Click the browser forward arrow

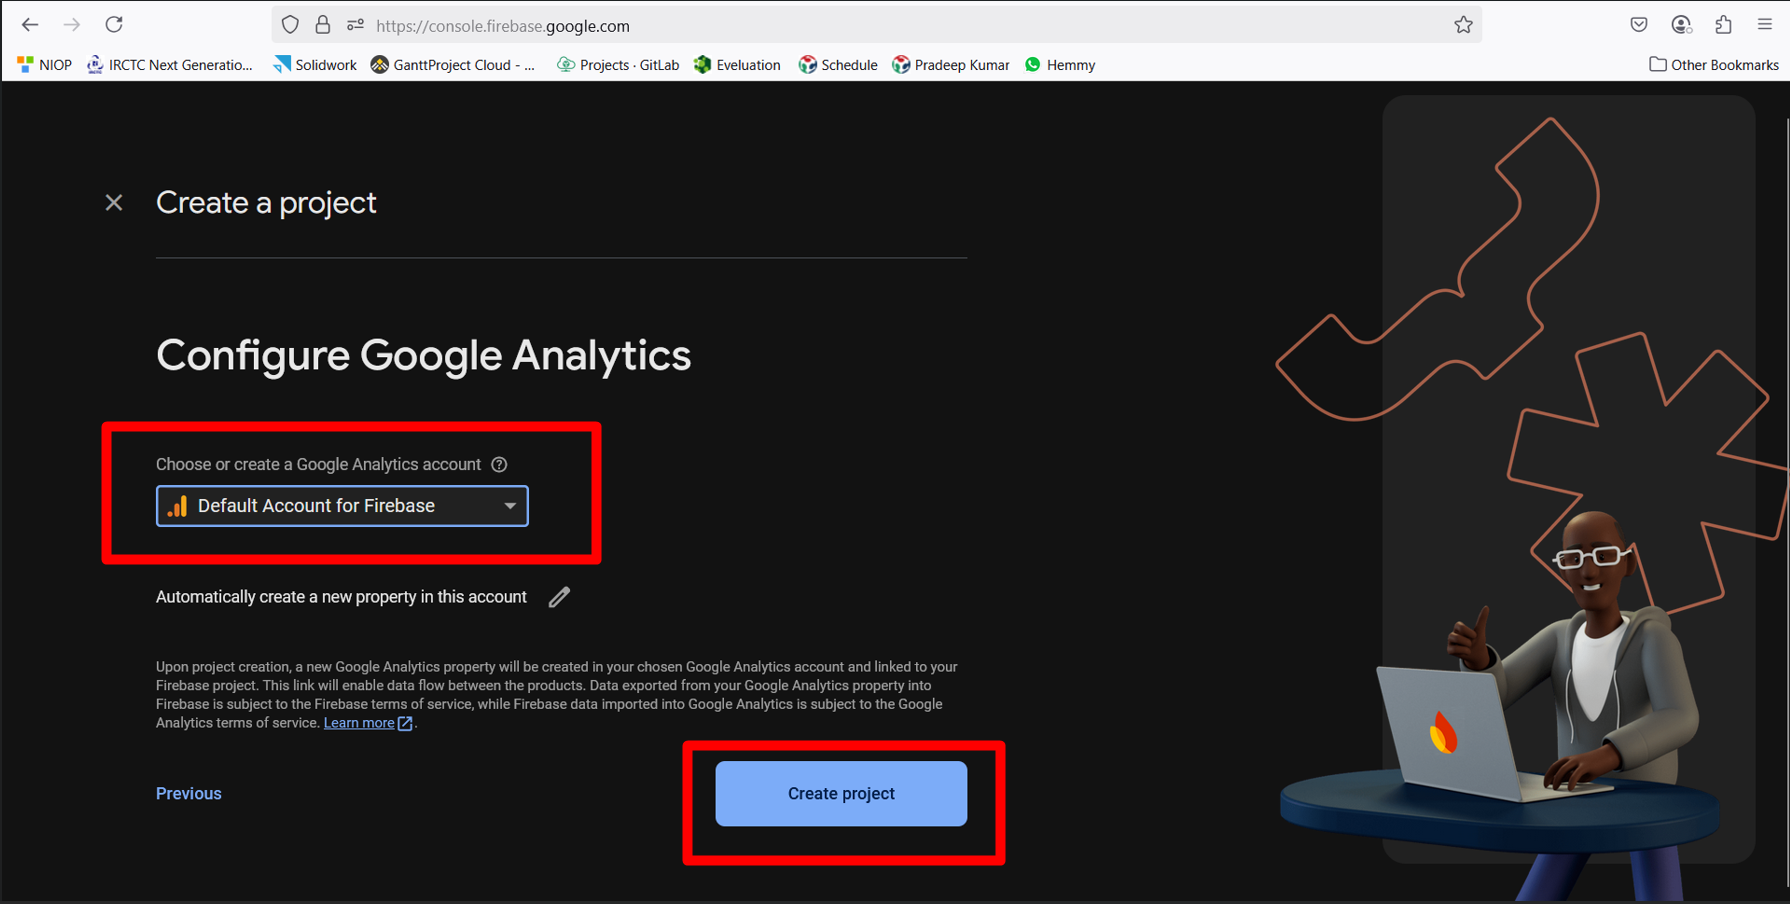(x=72, y=24)
